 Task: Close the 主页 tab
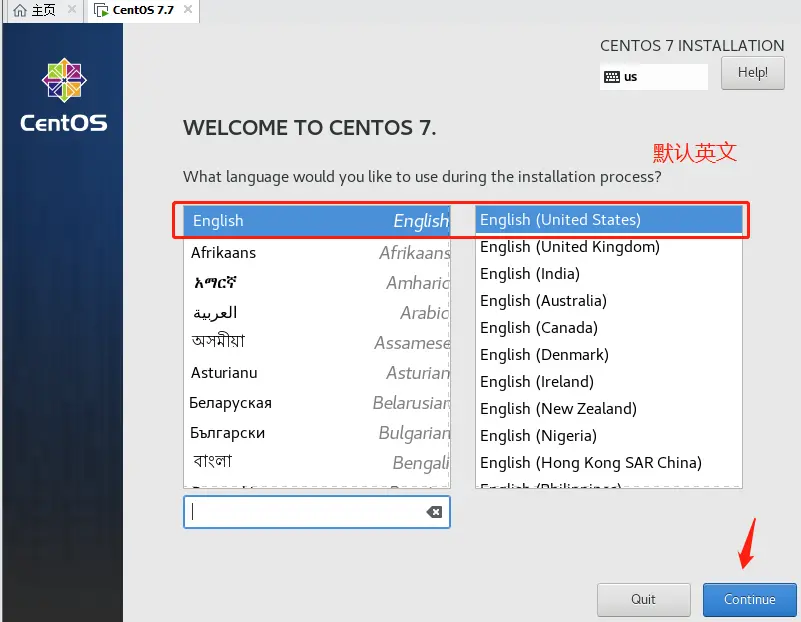[72, 9]
